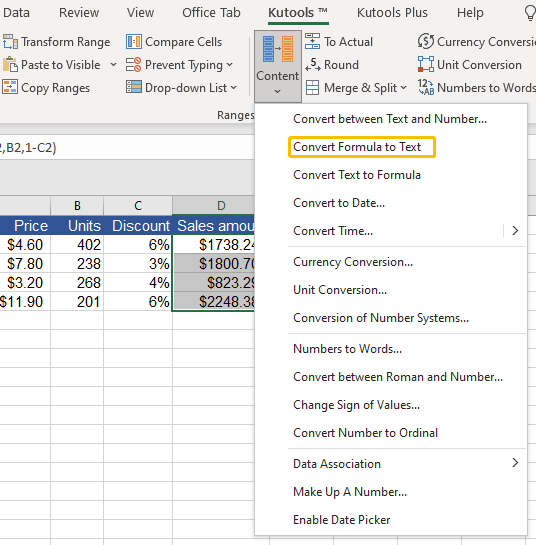Click the To Actual button label
536x545 pixels.
click(x=348, y=42)
